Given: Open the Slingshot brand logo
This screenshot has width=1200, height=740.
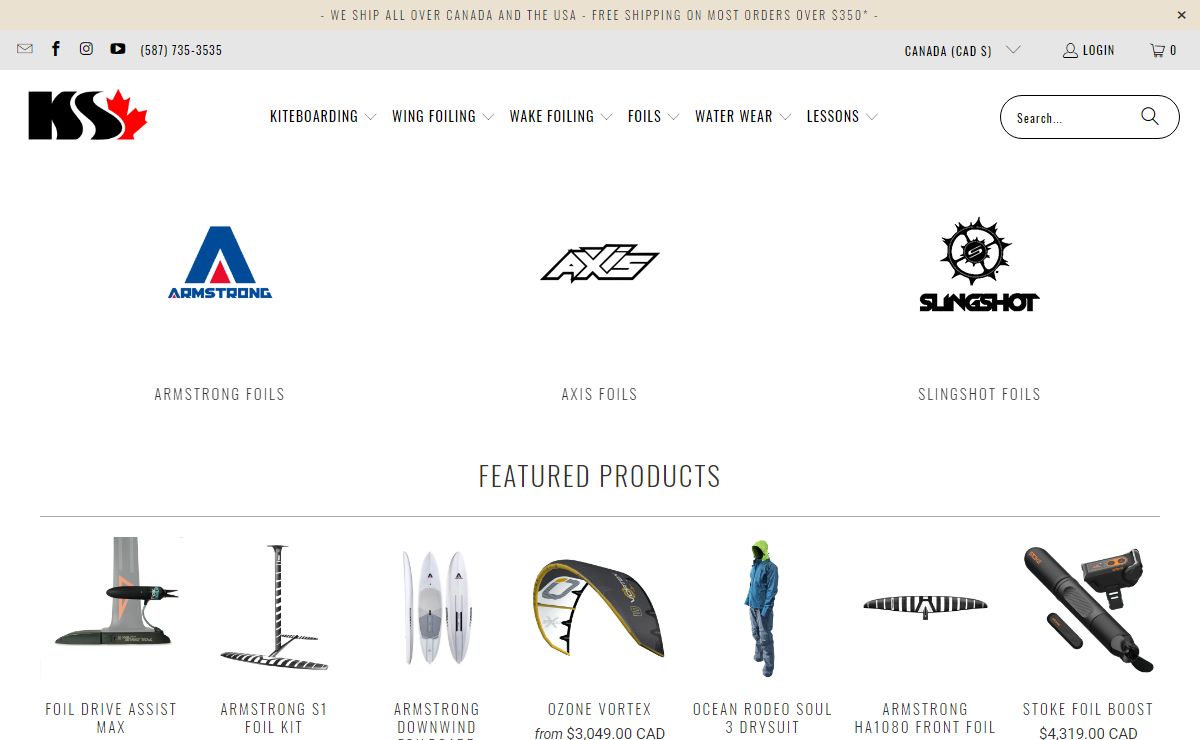Looking at the screenshot, I should 979,264.
